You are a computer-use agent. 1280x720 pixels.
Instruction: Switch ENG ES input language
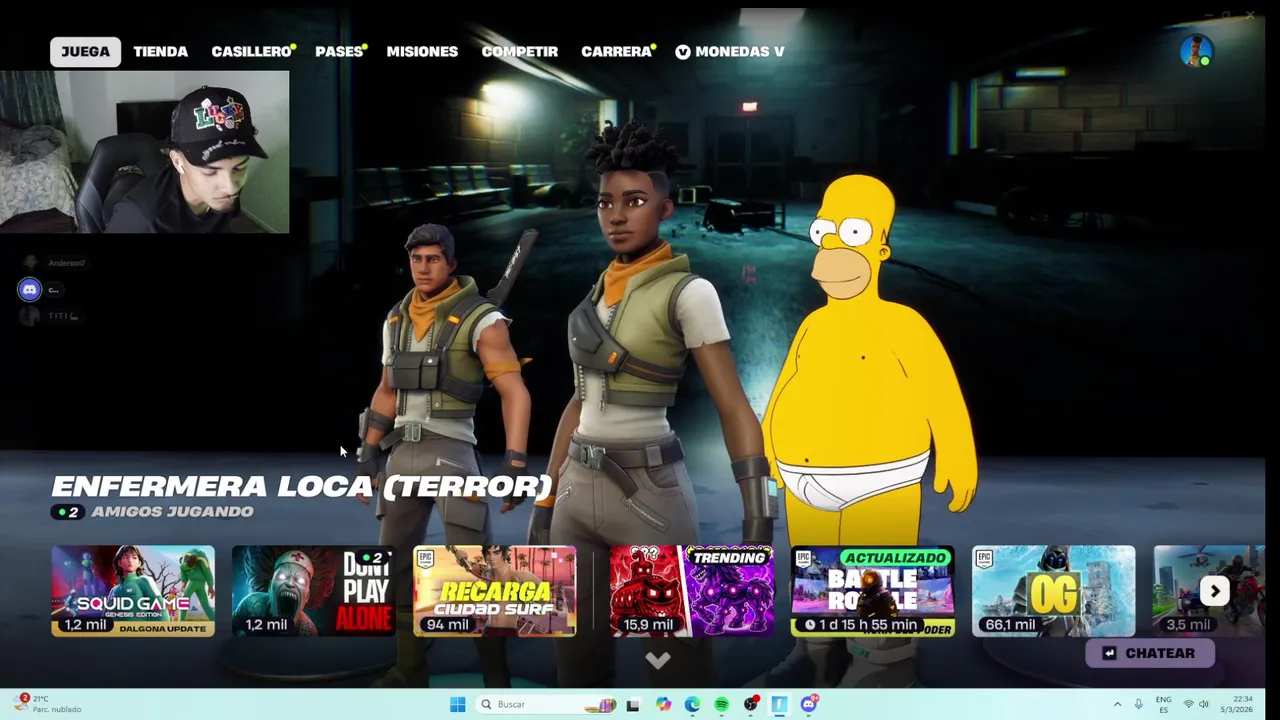click(1163, 704)
